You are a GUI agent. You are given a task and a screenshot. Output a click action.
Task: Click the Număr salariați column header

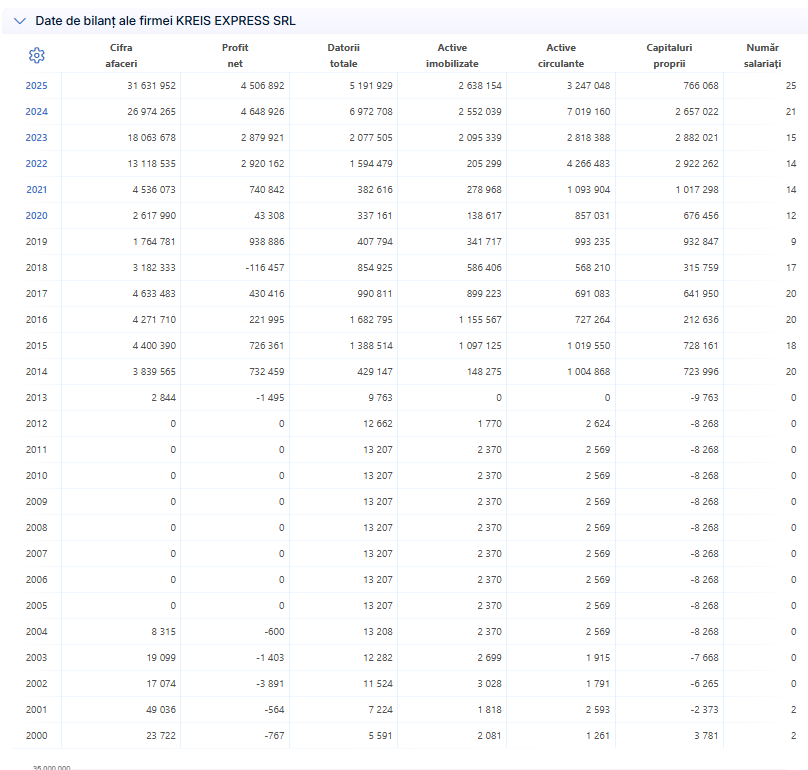click(x=763, y=55)
